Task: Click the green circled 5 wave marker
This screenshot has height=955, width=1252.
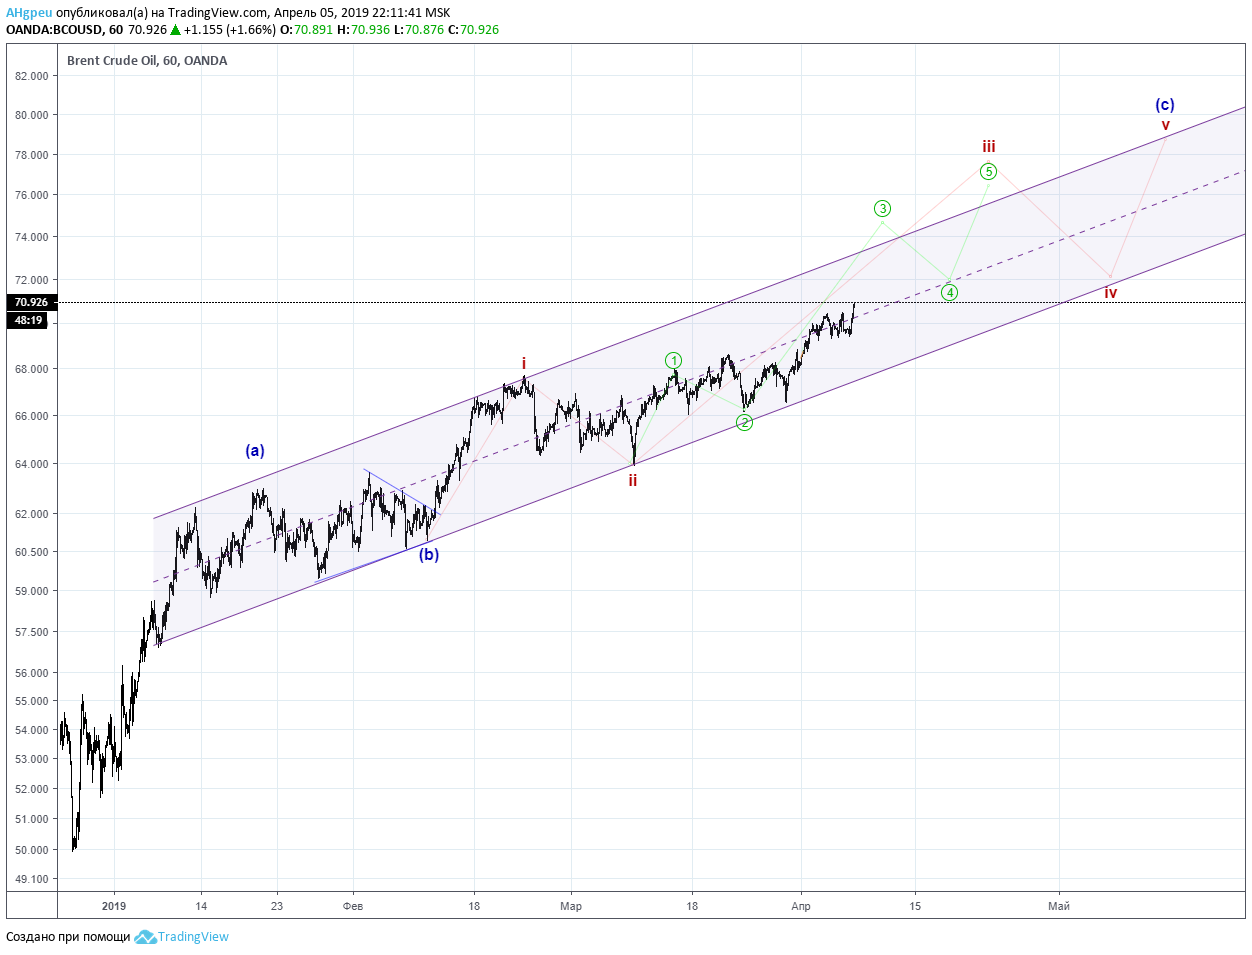Action: click(988, 172)
